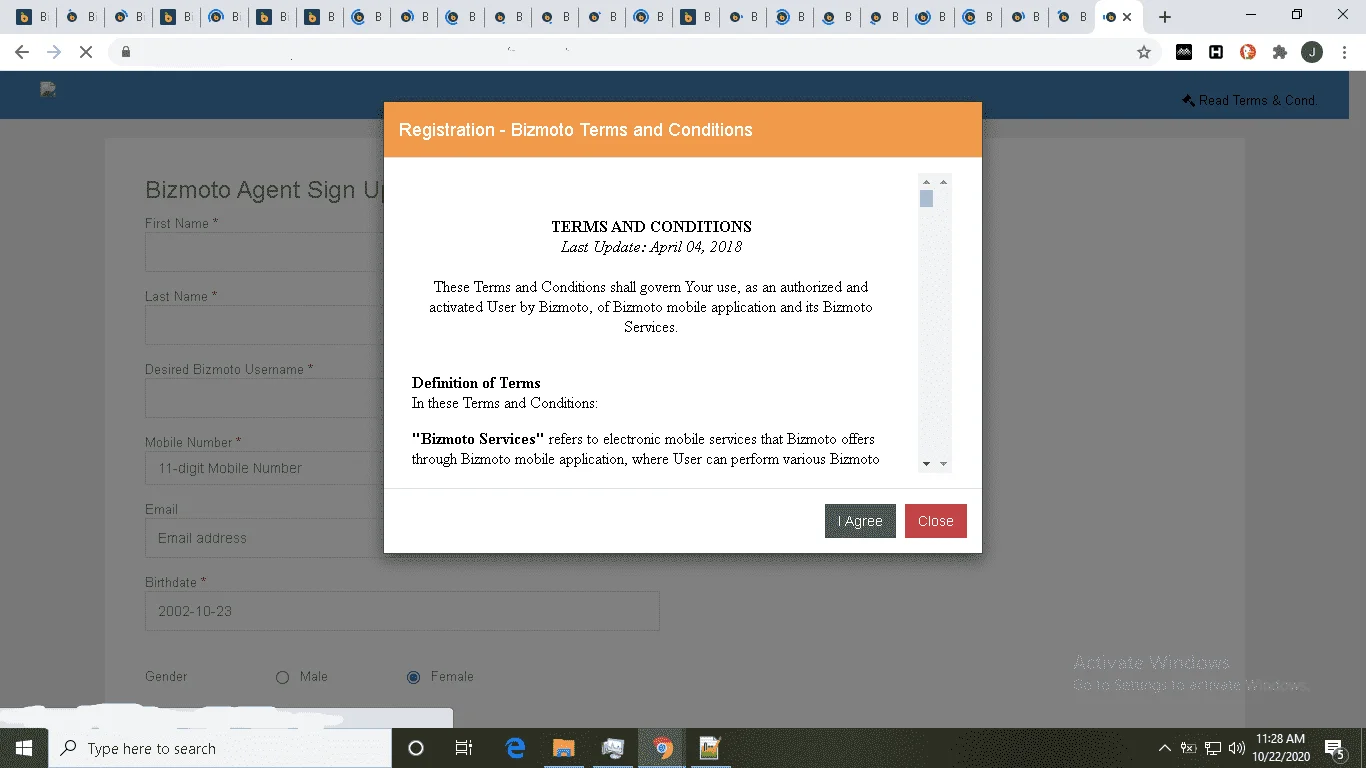The height and width of the screenshot is (768, 1366).
Task: Click the dialog title "Registration - Bizmoto Terms and Conditions"
Action: click(x=575, y=130)
